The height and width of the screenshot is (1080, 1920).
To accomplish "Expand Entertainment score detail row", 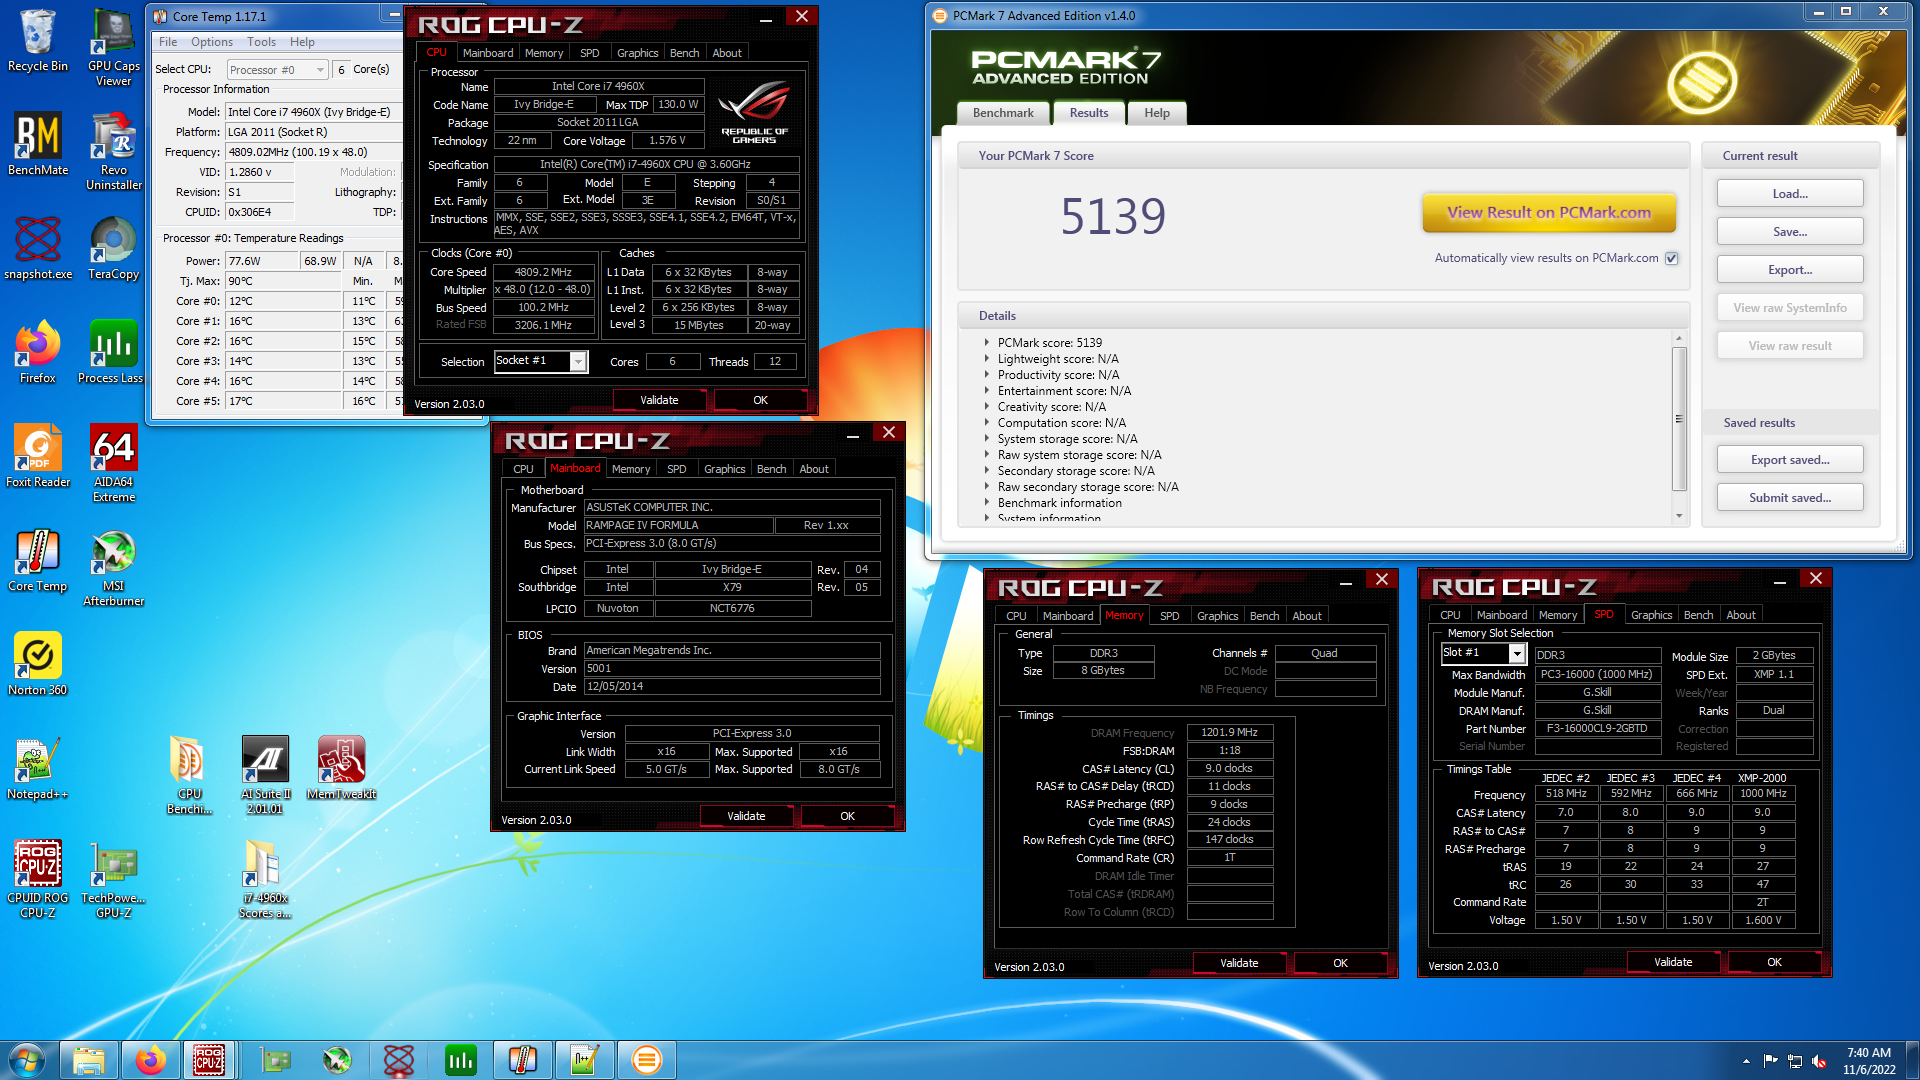I will 986,390.
